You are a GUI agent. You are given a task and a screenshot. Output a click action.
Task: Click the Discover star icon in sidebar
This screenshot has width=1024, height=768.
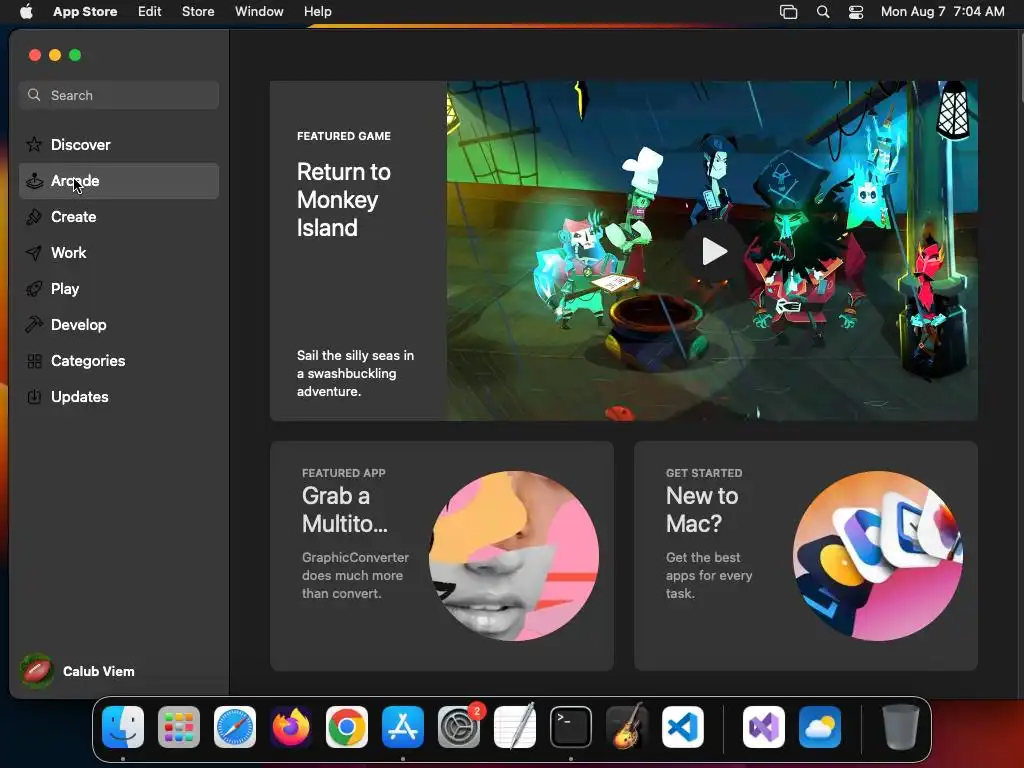tap(34, 144)
